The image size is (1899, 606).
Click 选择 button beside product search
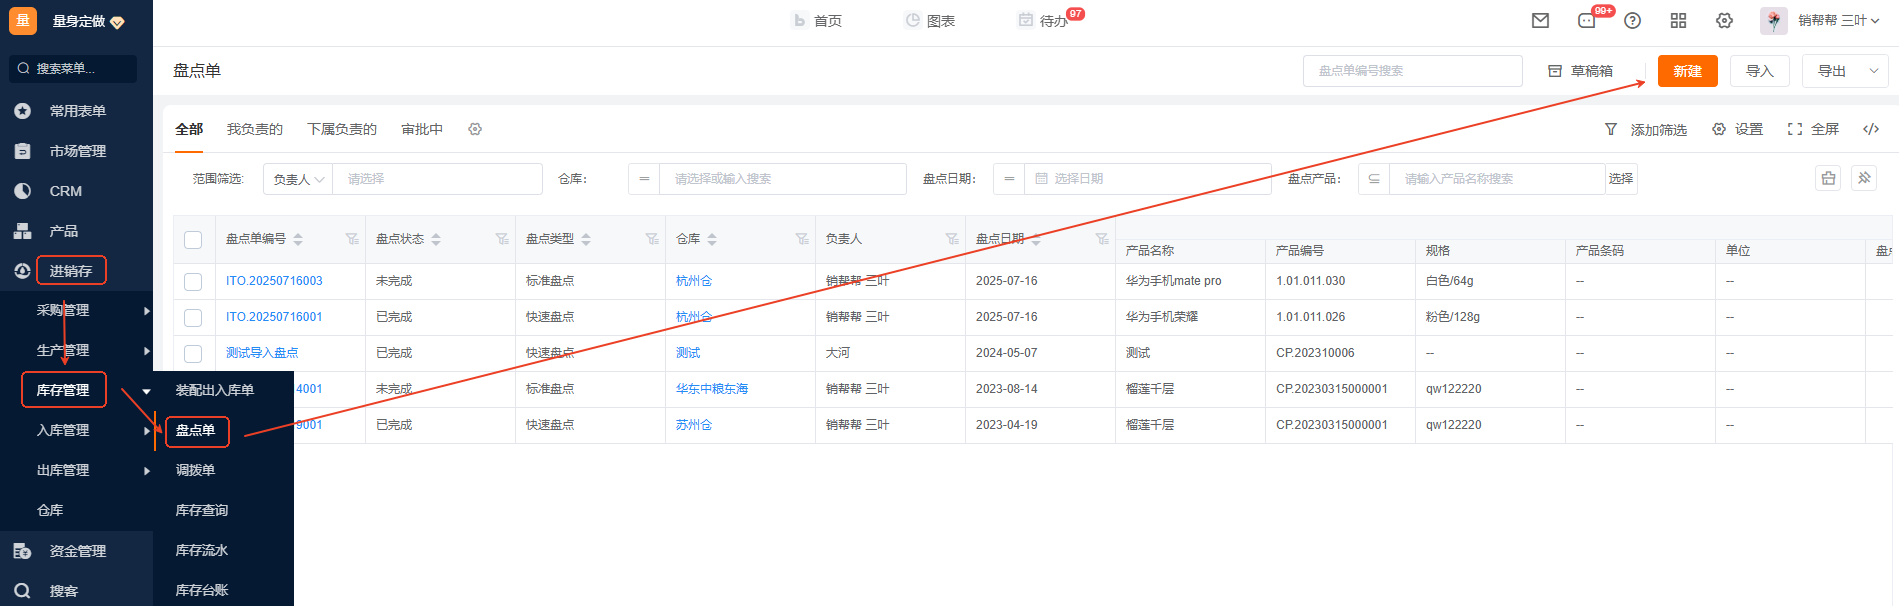pos(1621,179)
